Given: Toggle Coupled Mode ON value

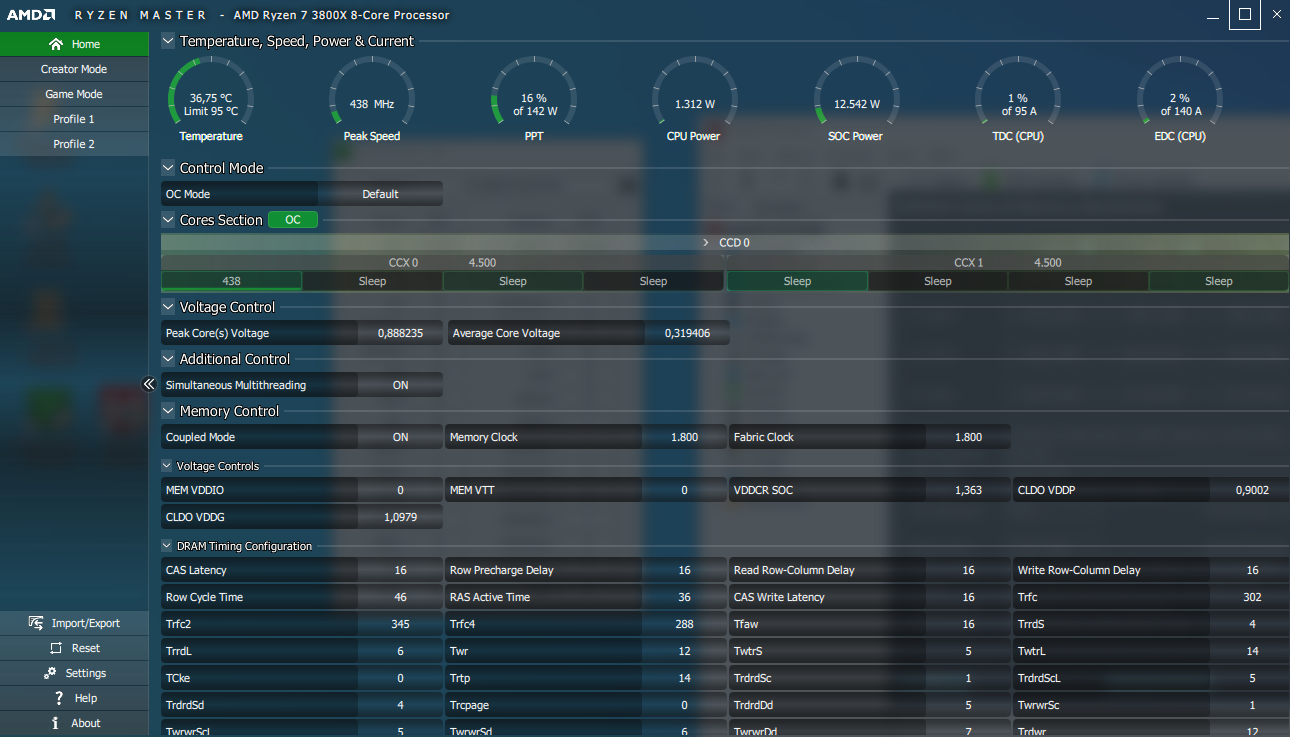Looking at the screenshot, I should tap(400, 437).
